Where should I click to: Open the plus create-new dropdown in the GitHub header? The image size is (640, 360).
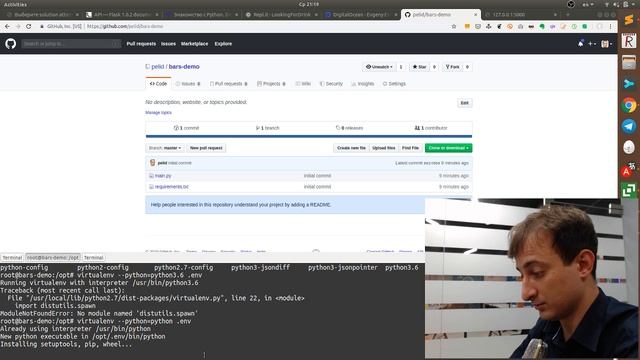592,44
